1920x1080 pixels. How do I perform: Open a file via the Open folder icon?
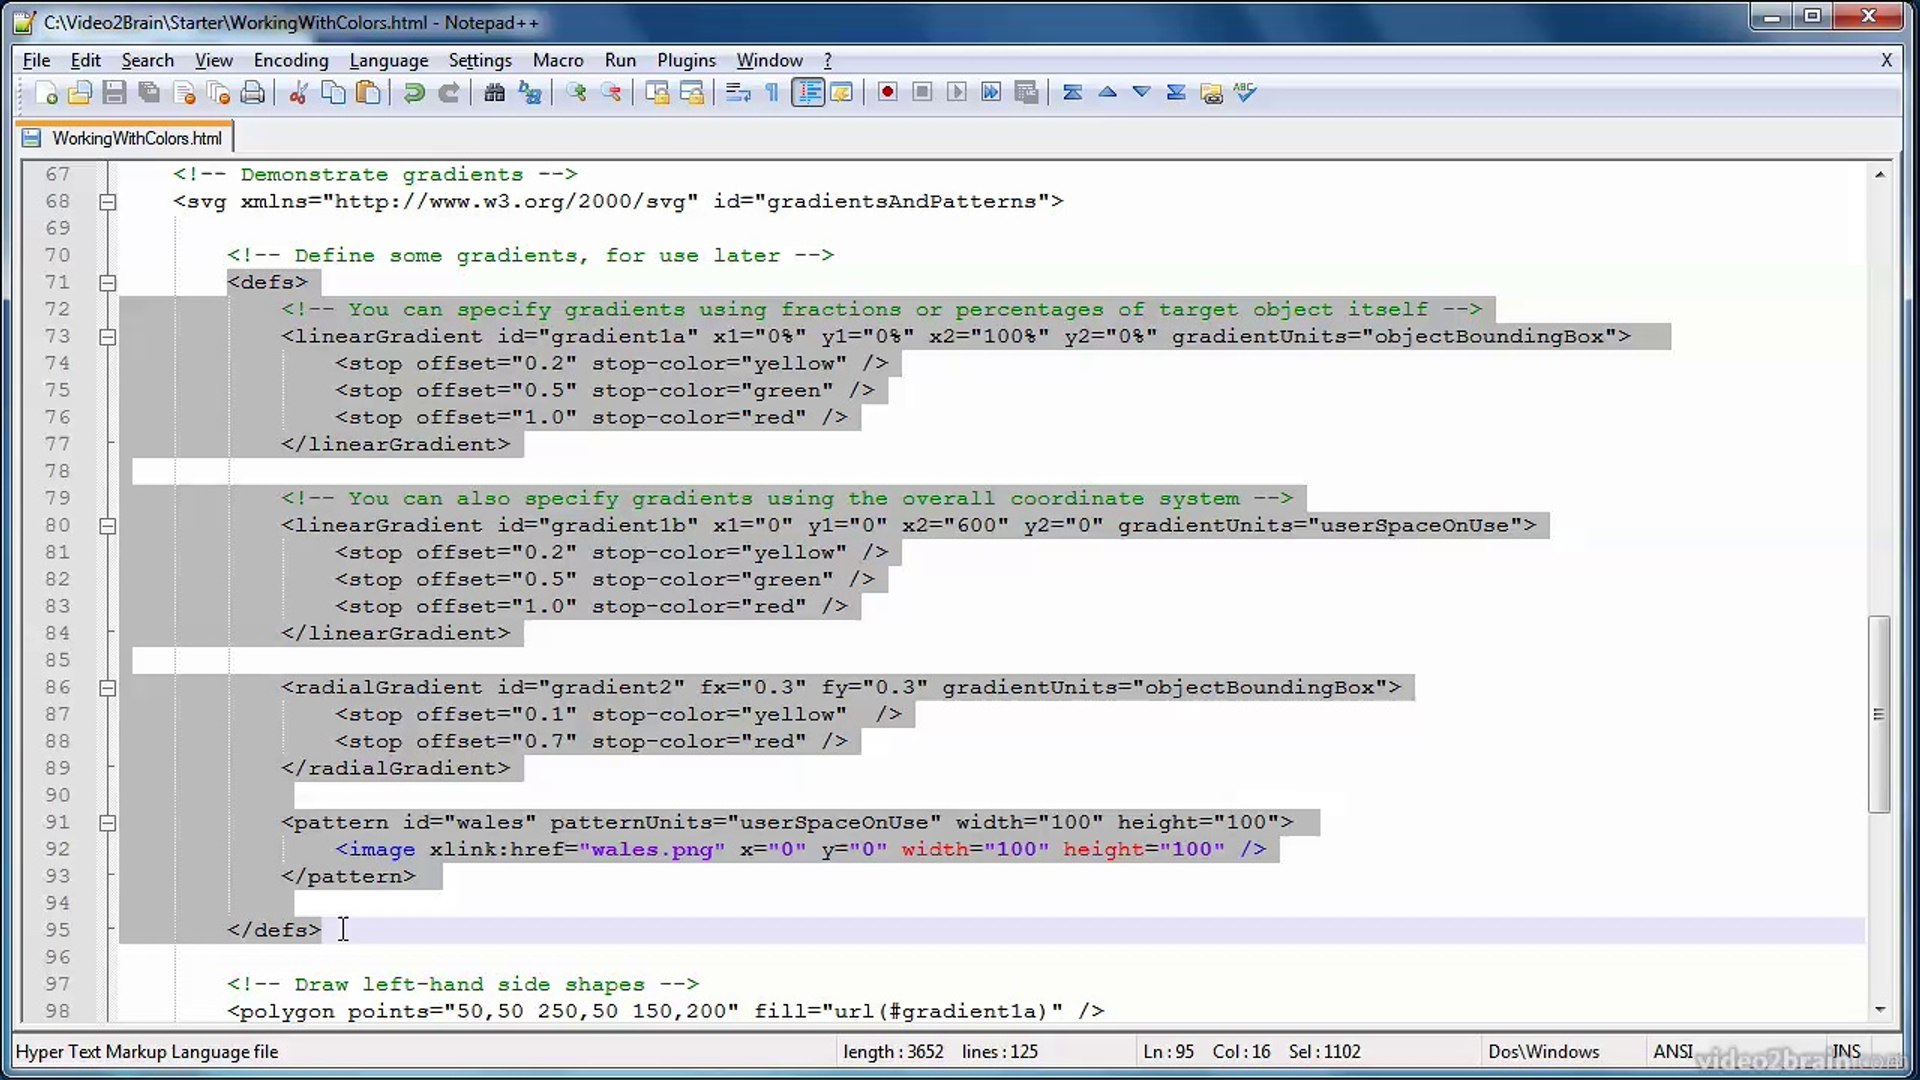[x=80, y=92]
